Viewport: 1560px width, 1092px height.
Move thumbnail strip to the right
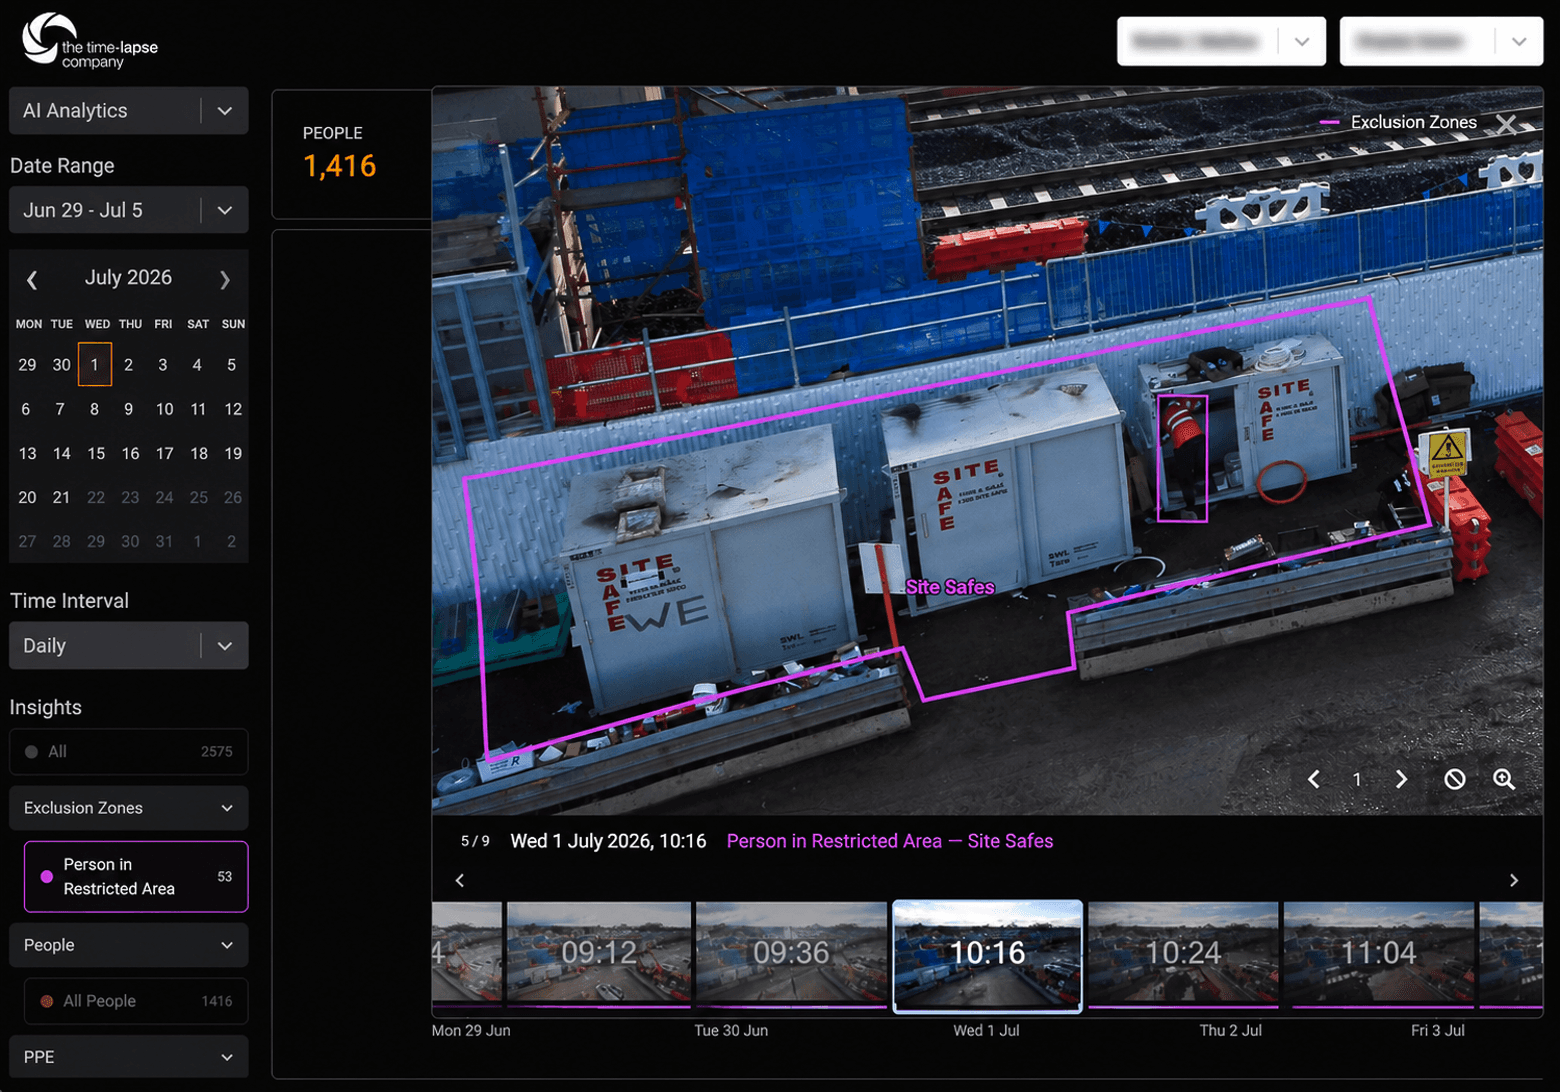point(1514,880)
